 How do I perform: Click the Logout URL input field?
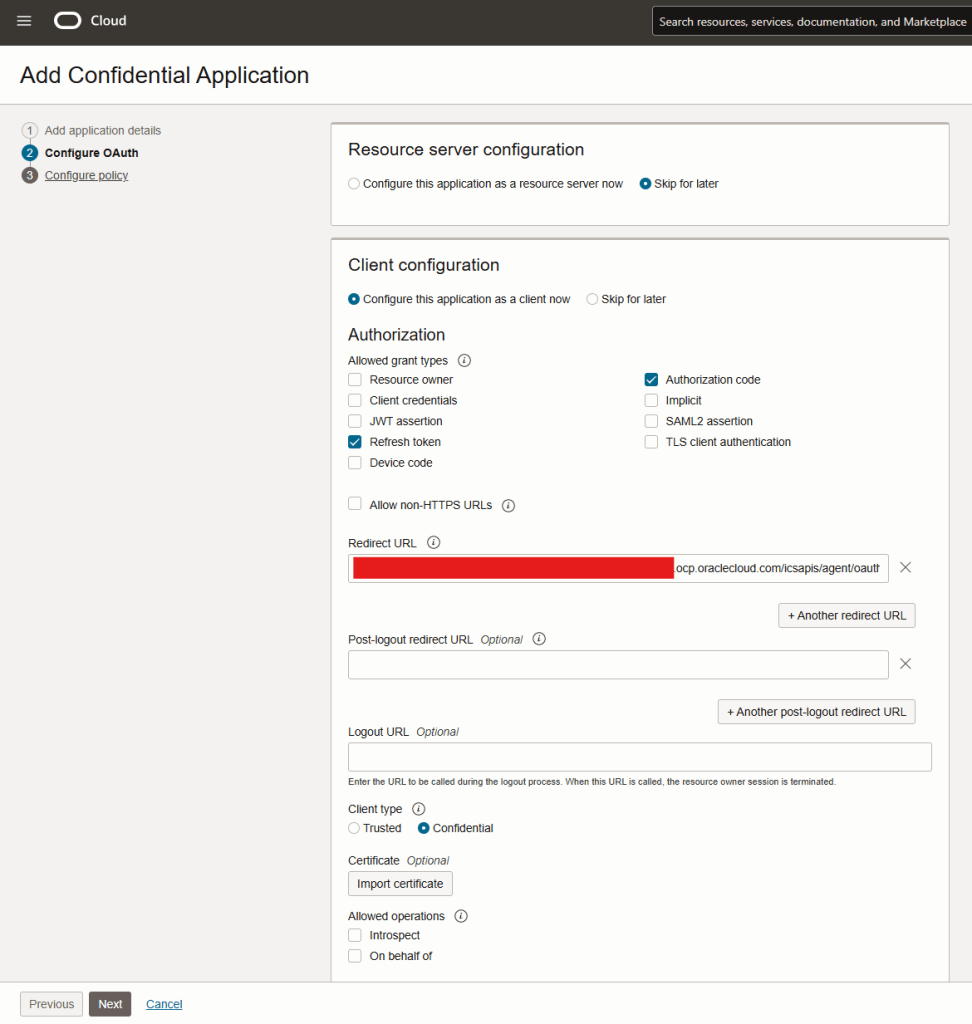pos(639,757)
